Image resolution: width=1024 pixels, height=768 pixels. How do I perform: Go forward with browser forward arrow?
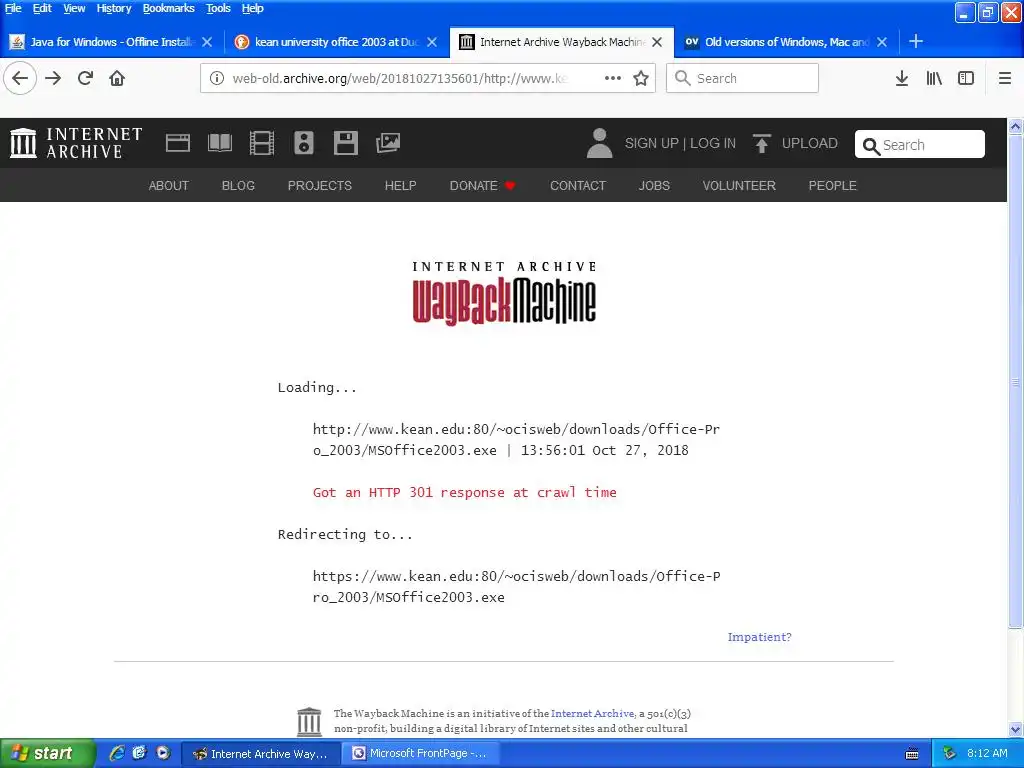click(x=53, y=78)
